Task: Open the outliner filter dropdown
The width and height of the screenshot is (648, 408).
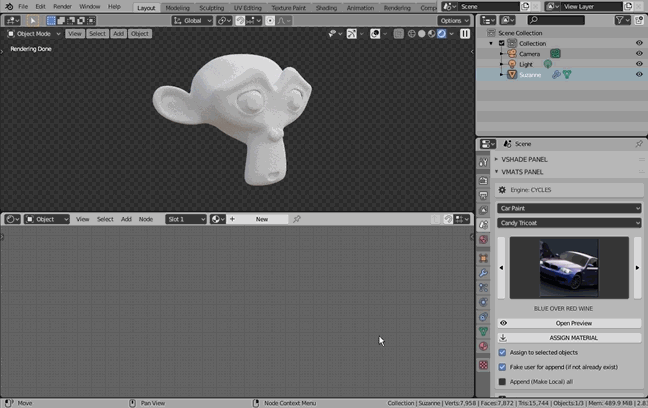Action: (x=622, y=20)
